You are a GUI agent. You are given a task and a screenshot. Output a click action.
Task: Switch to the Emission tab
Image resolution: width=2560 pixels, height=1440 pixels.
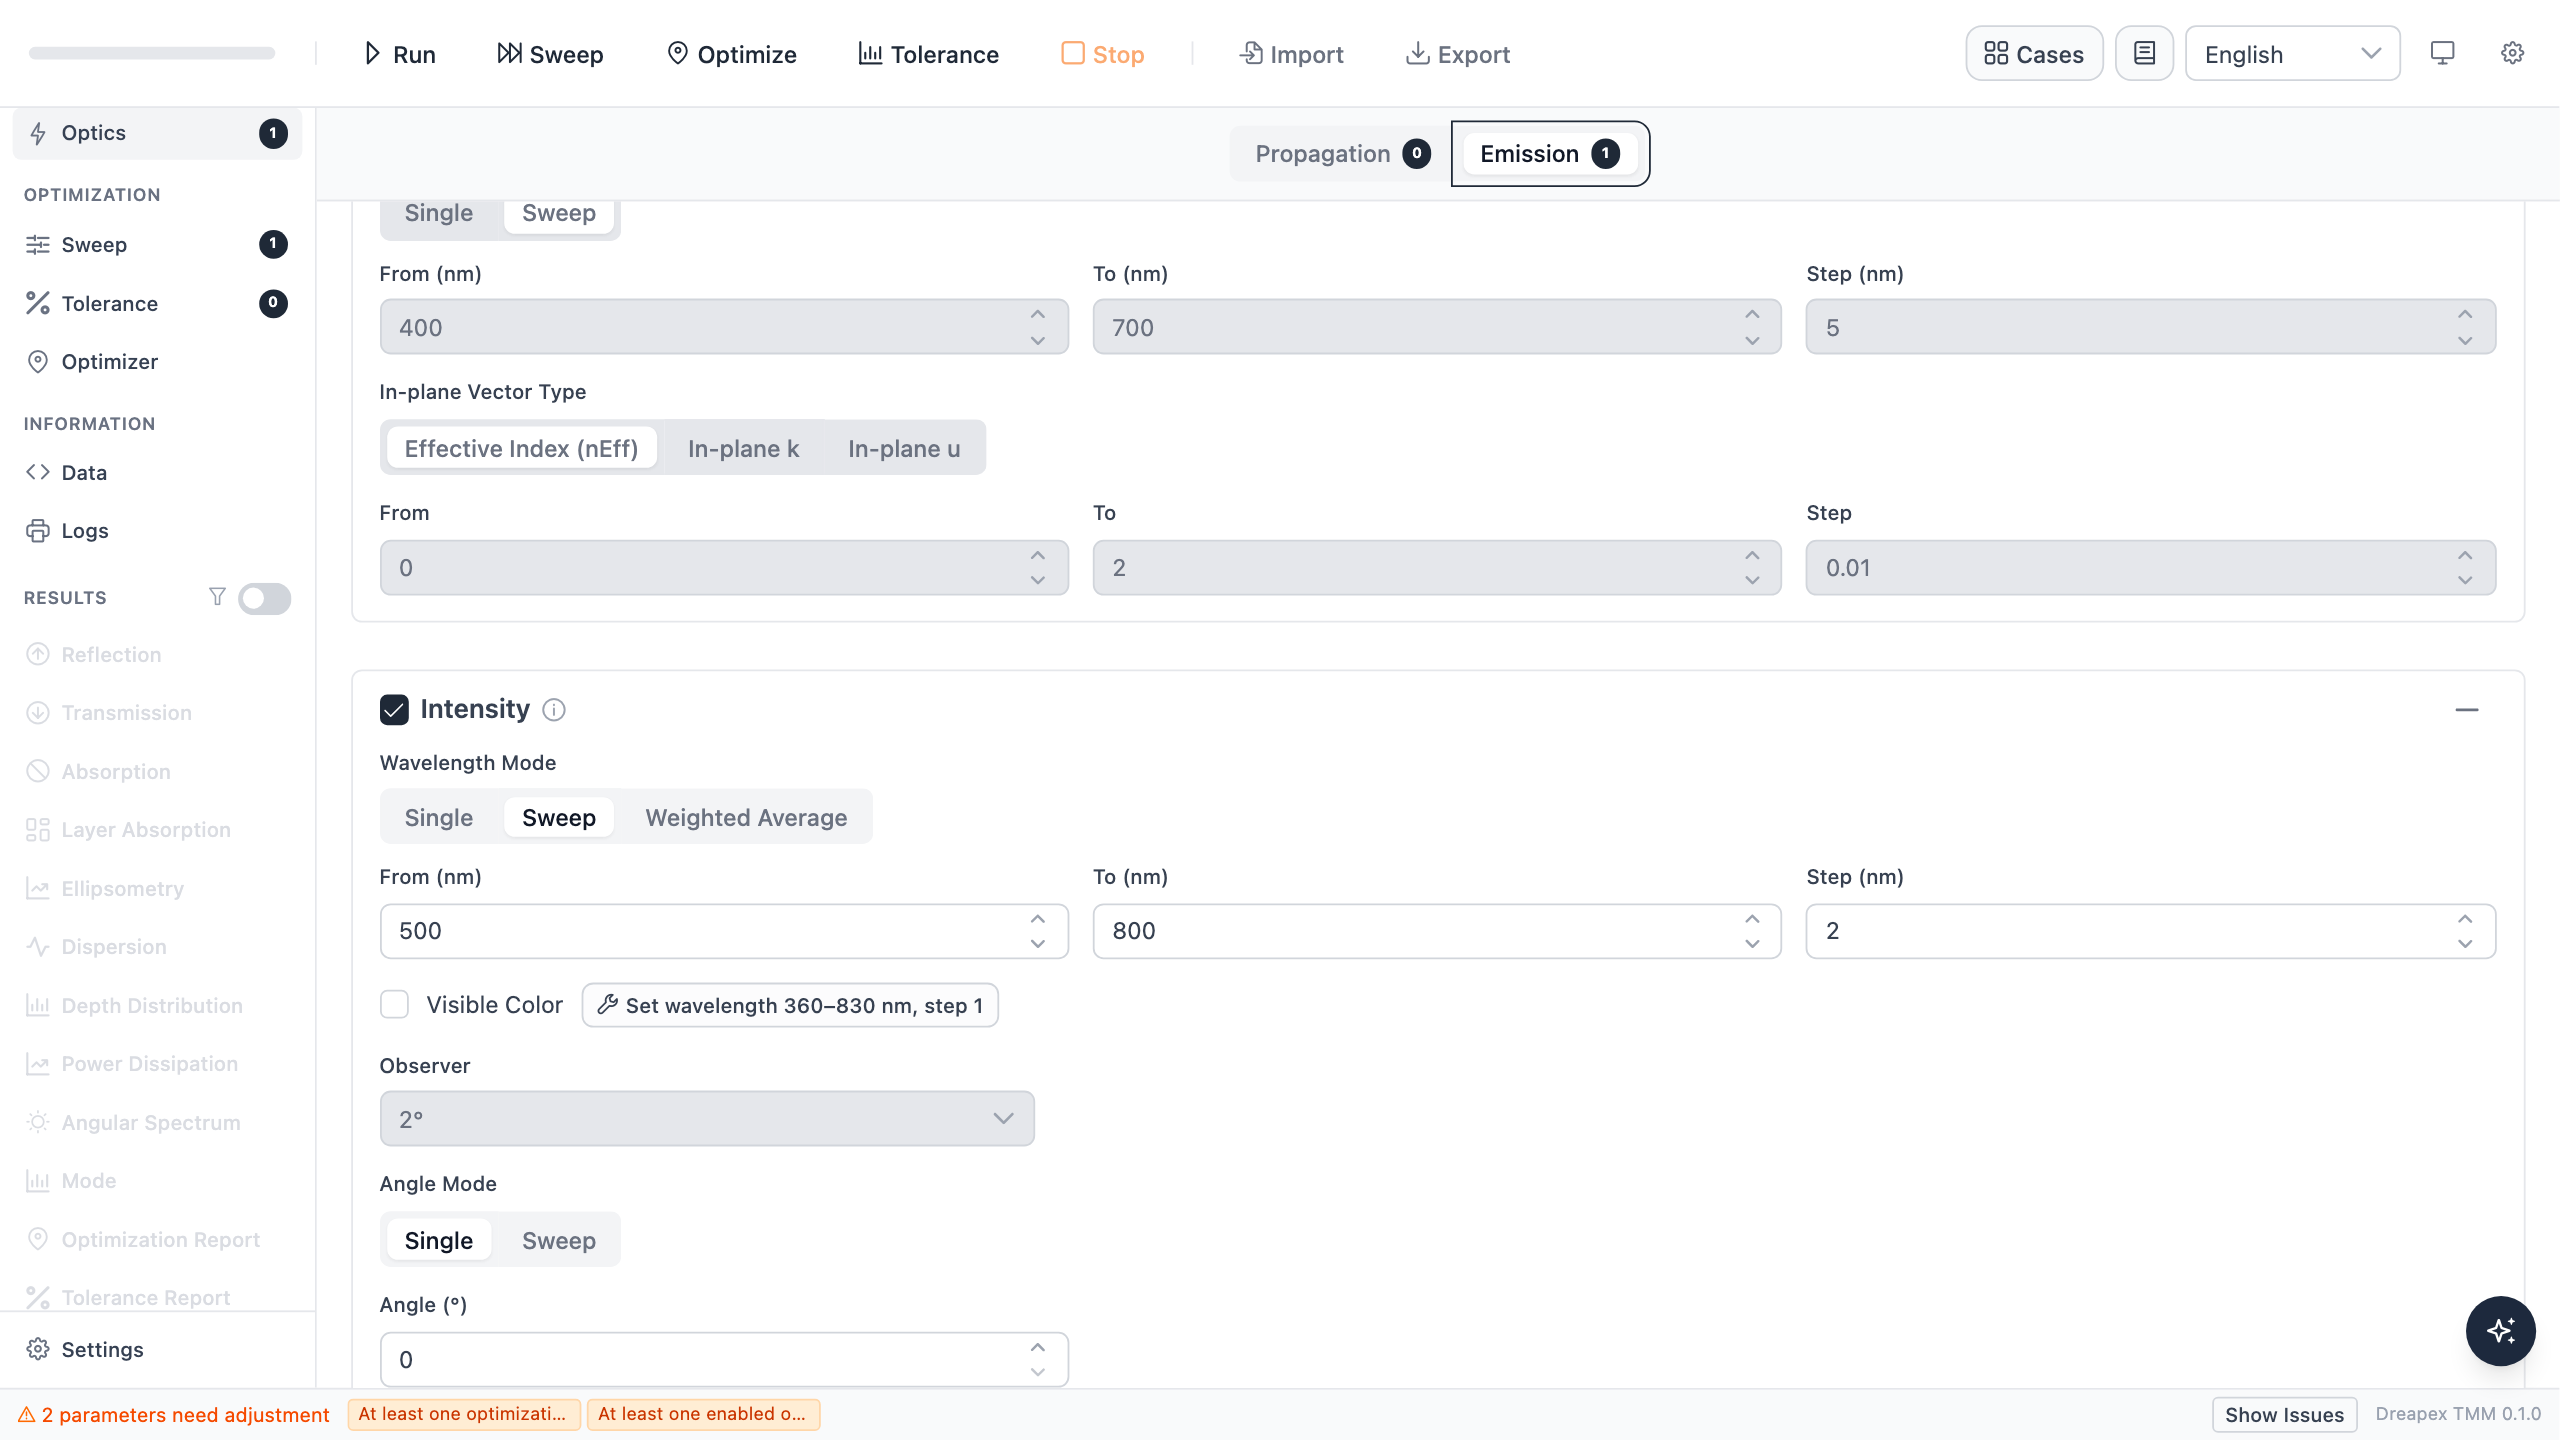pos(1549,154)
